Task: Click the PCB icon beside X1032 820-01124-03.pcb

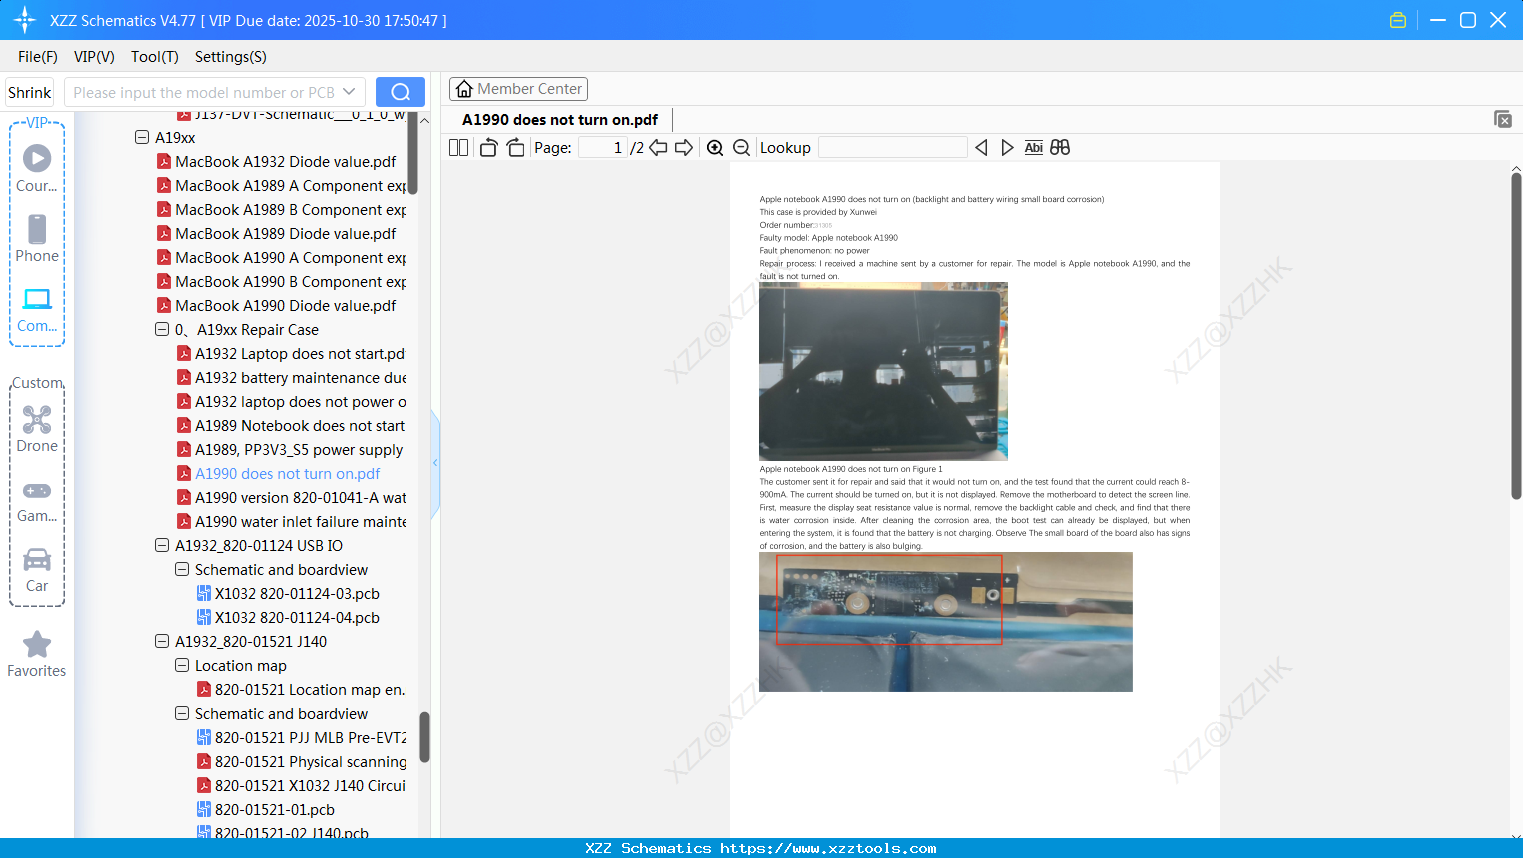Action: (x=204, y=593)
